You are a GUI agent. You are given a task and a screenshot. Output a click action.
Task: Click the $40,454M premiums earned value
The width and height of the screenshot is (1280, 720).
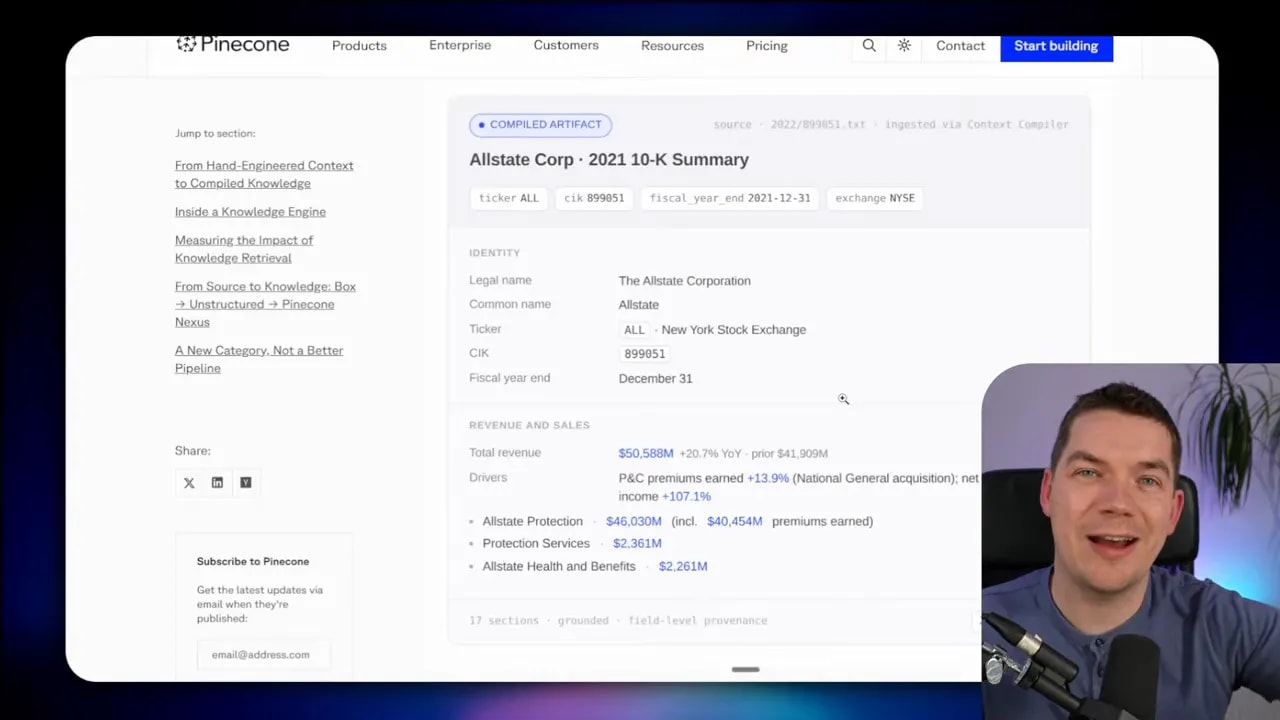(x=734, y=521)
